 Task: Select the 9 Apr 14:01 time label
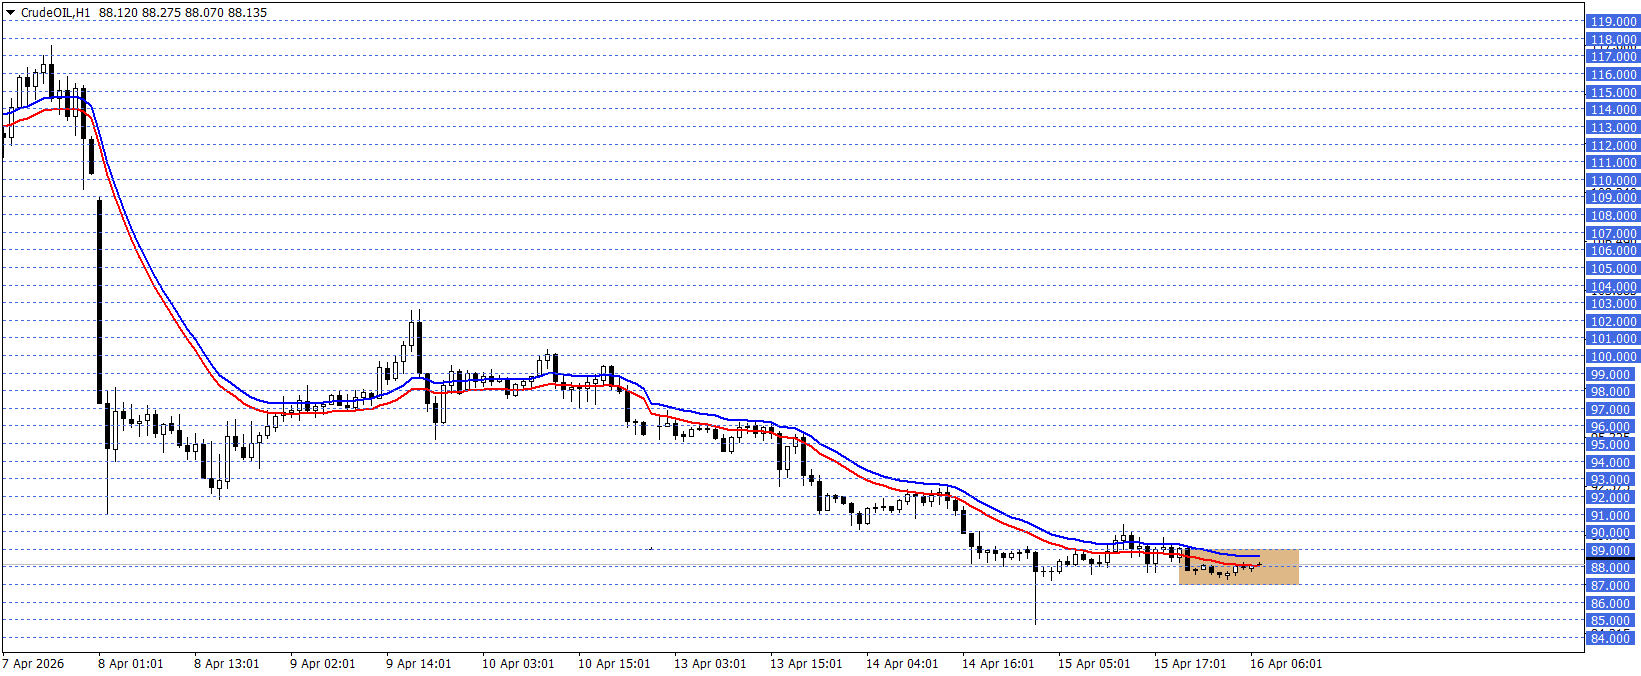pyautogui.click(x=418, y=664)
